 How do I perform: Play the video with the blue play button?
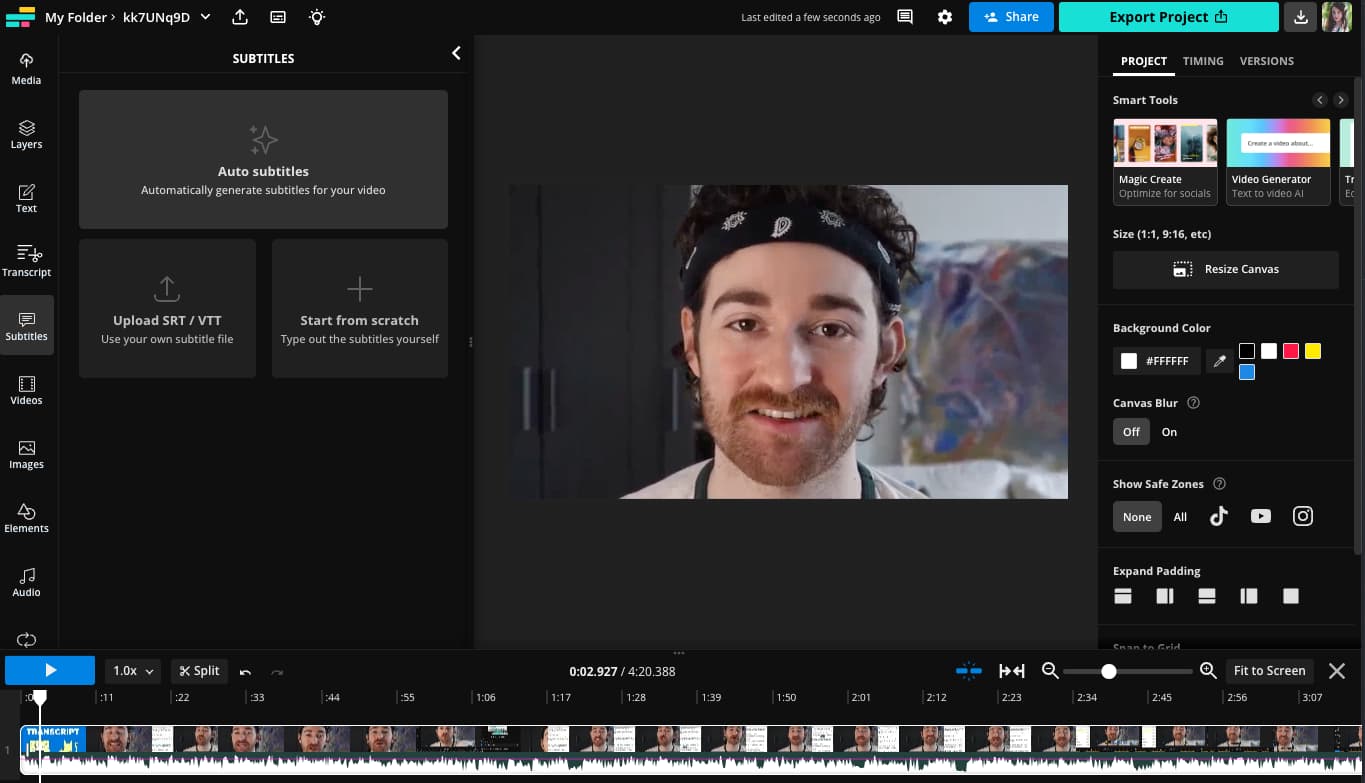(x=50, y=671)
